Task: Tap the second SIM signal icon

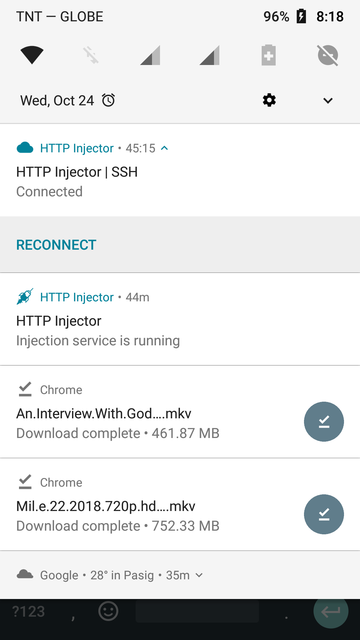Action: (209, 55)
